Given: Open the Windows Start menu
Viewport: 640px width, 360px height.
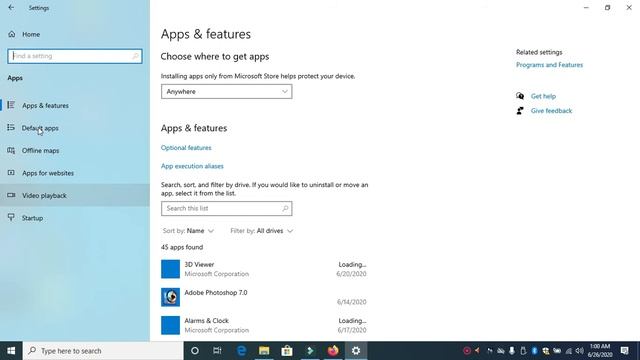Looking at the screenshot, I should [11, 351].
